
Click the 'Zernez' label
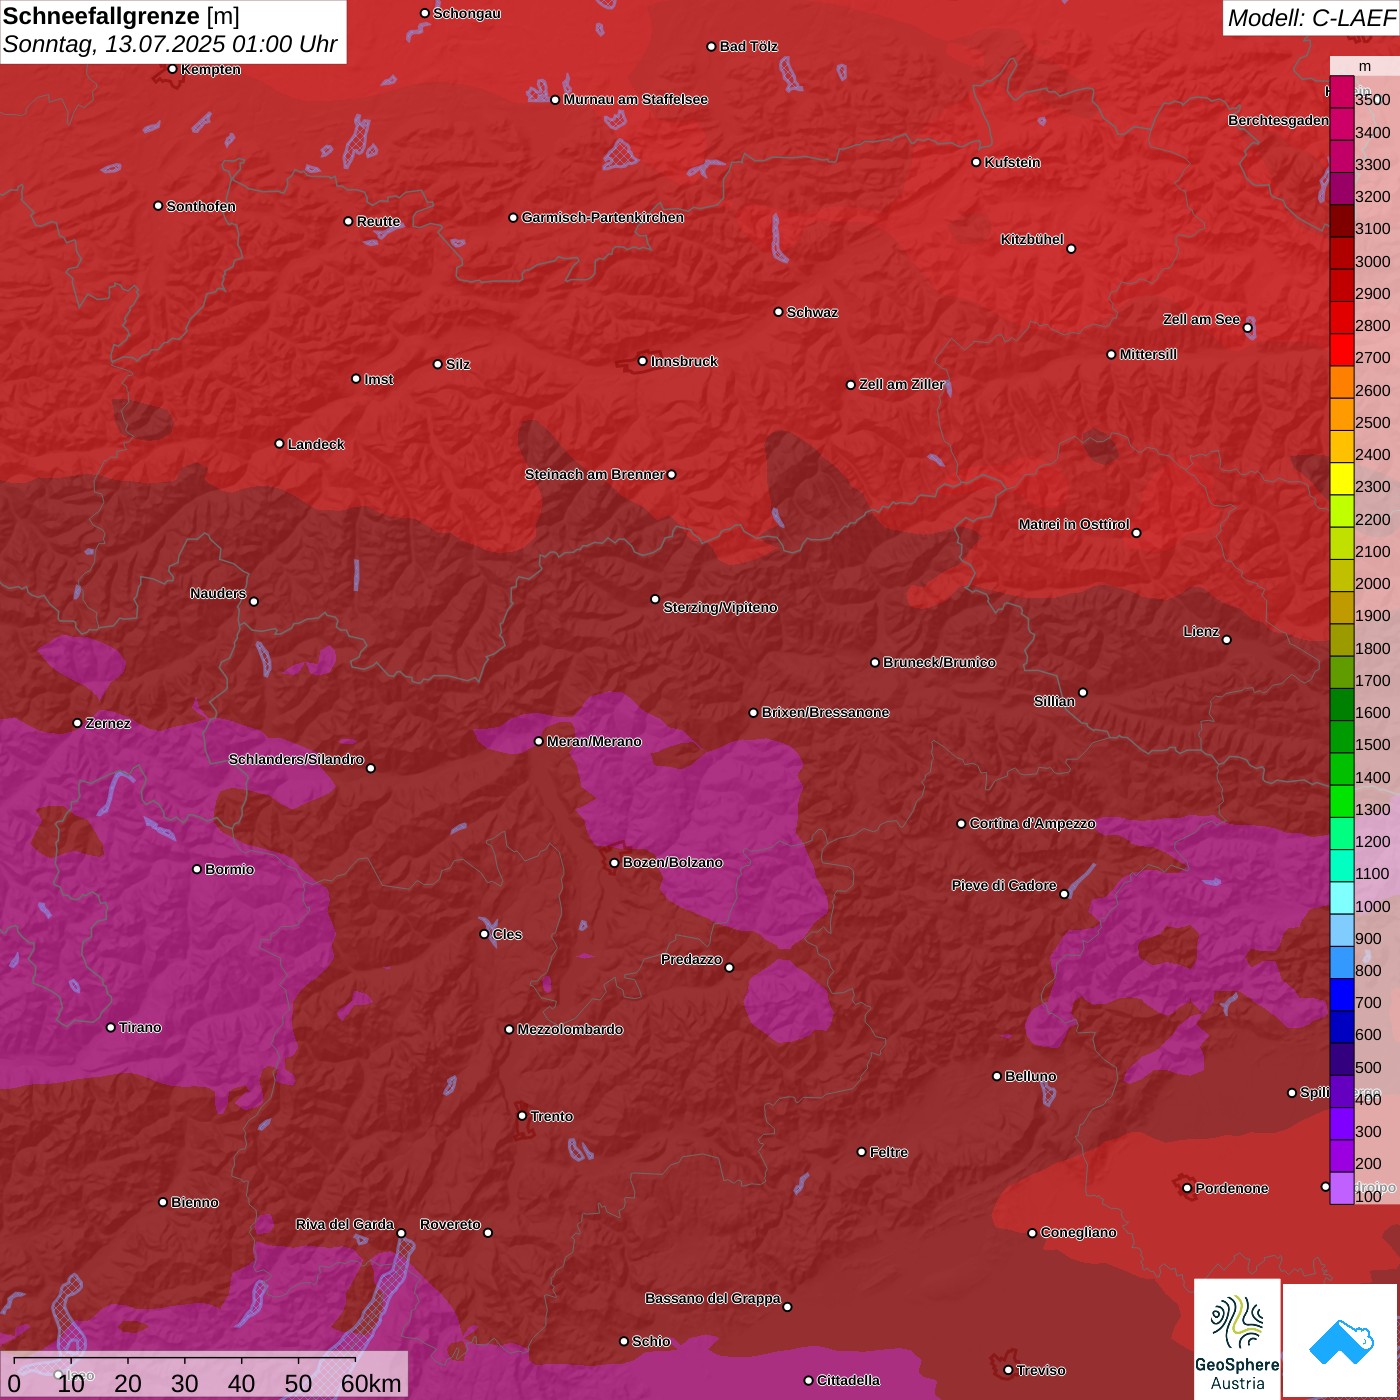pyautogui.click(x=108, y=724)
